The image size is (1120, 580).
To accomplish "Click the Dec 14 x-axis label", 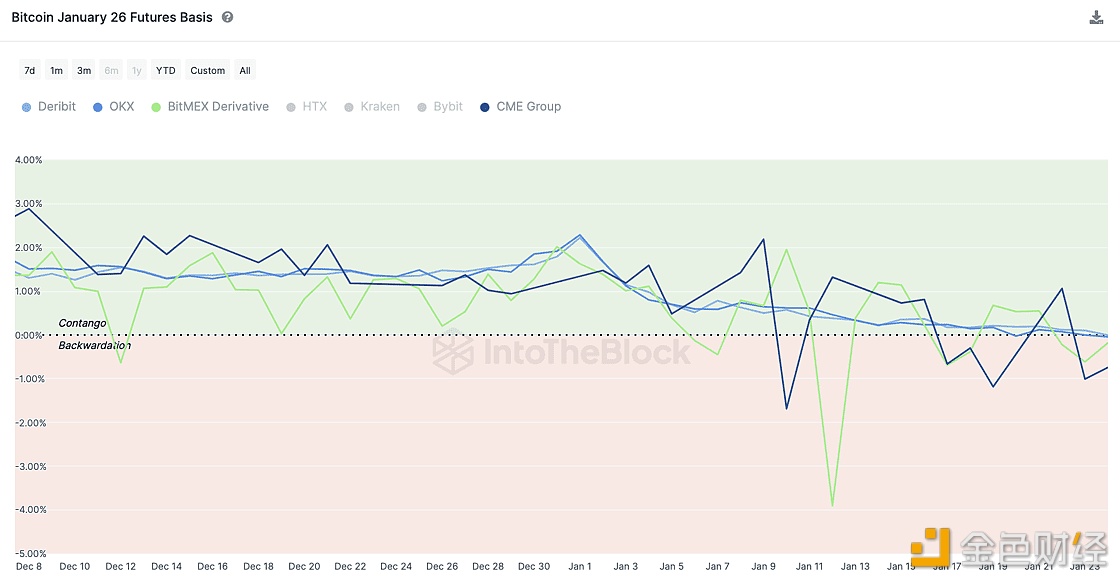I will click(166, 566).
